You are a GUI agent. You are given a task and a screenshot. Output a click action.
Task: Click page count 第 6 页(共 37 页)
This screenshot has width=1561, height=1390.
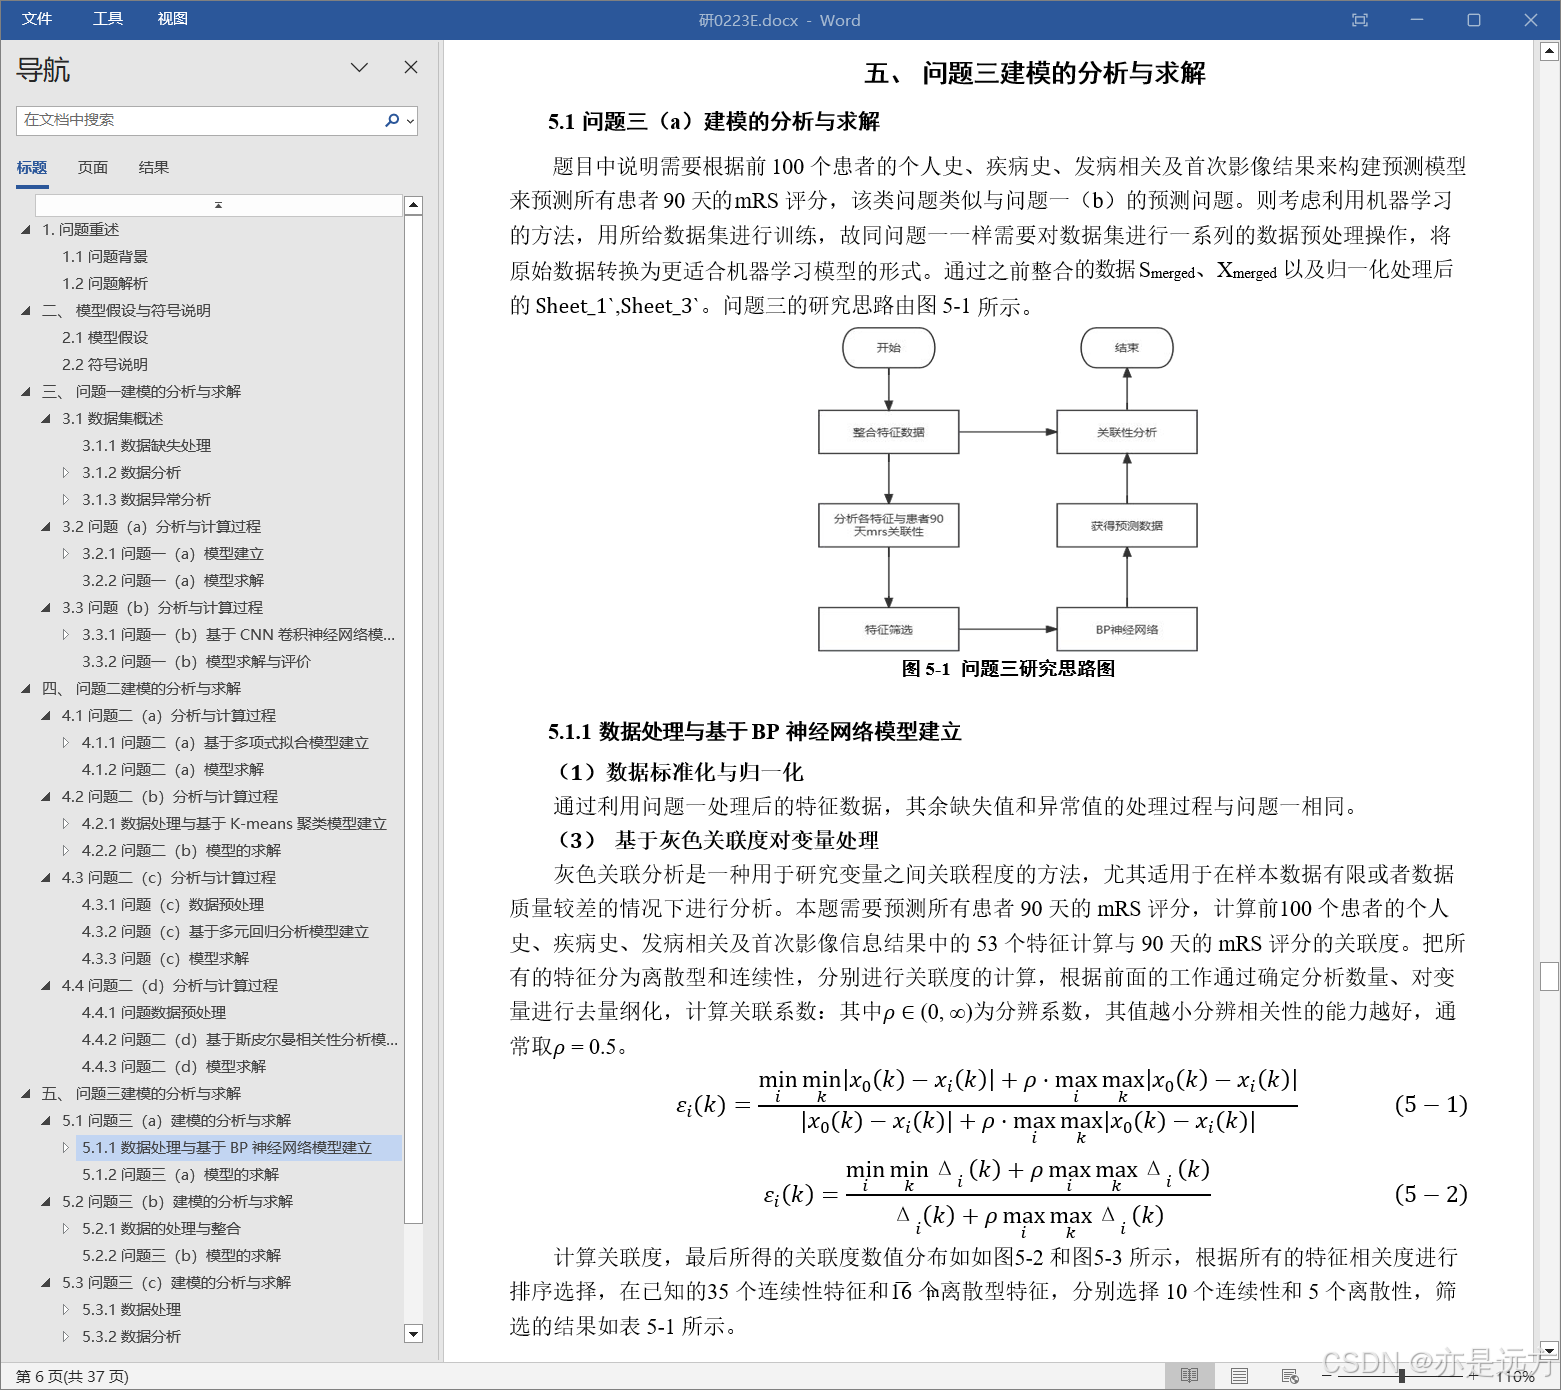(72, 1377)
